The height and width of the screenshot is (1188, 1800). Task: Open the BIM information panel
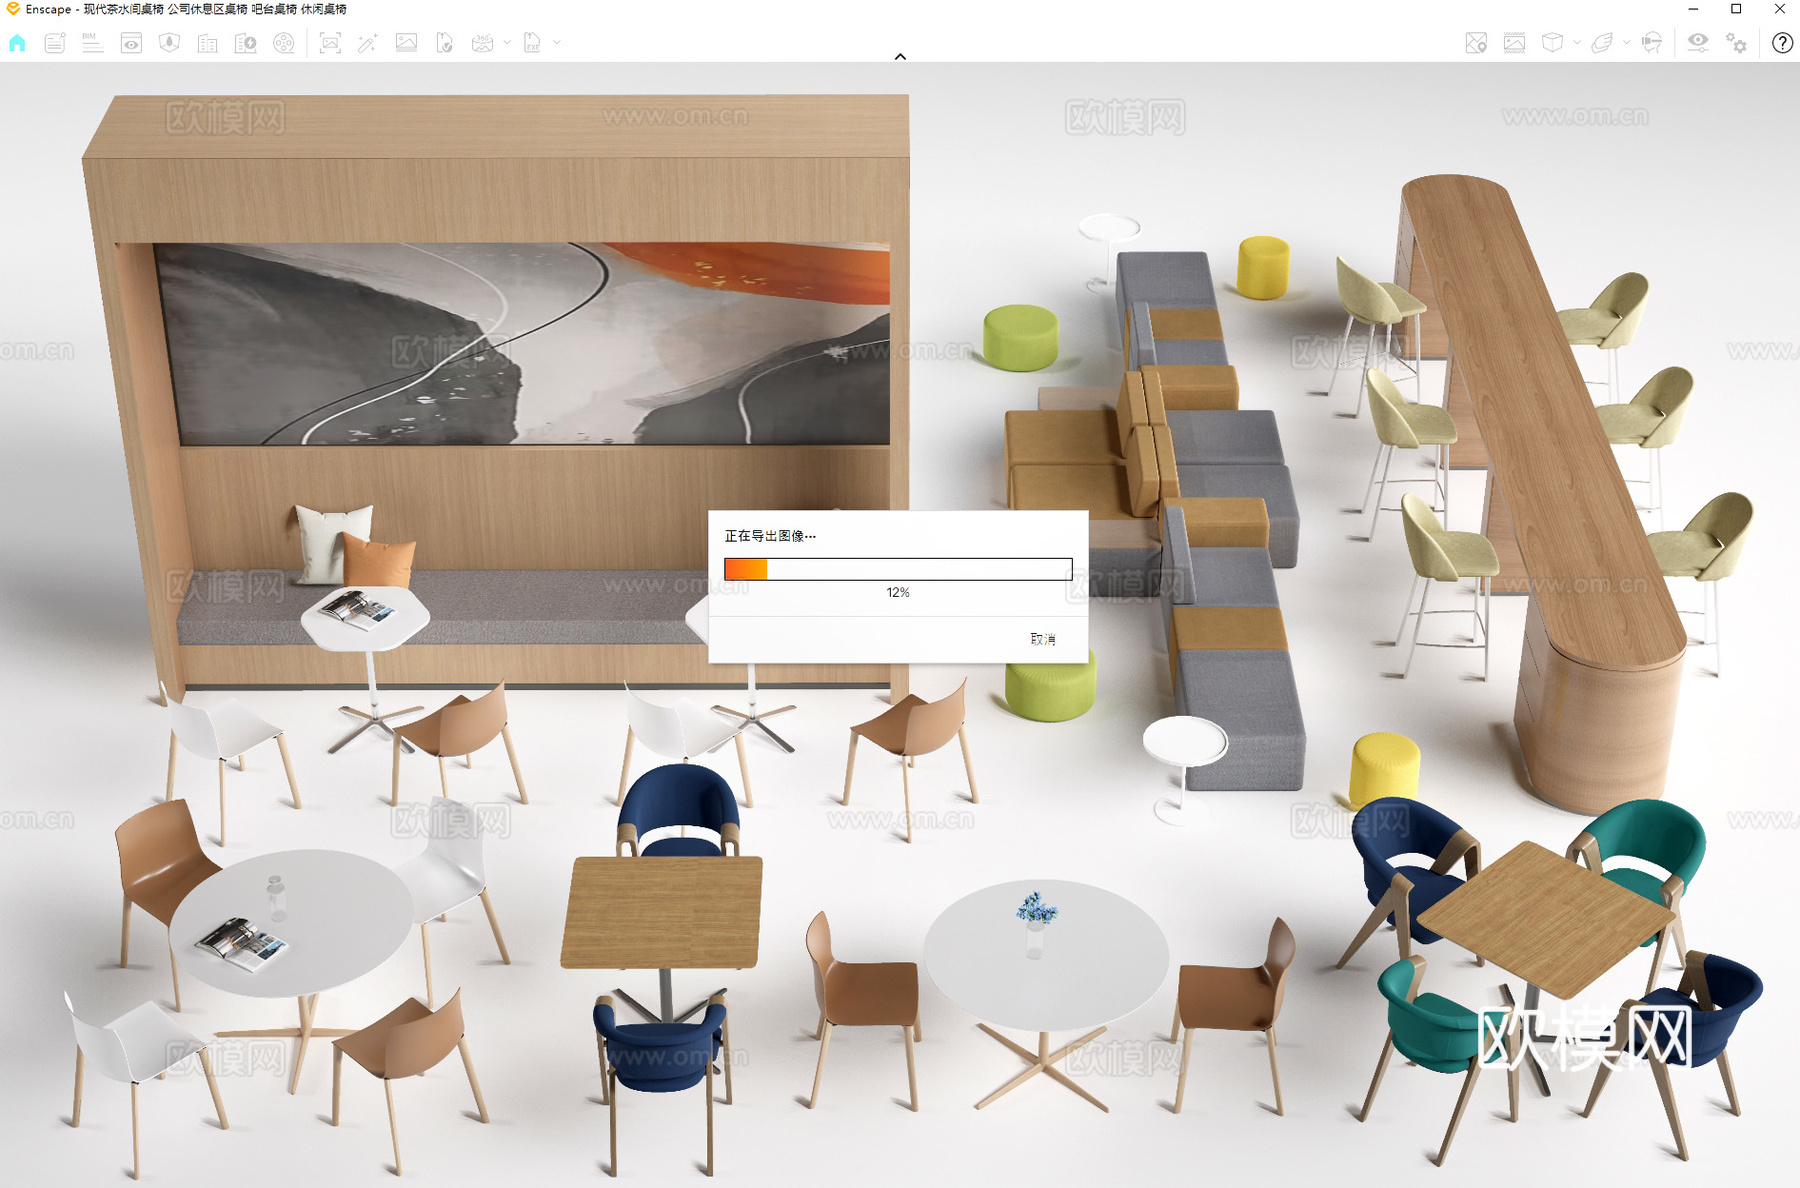coord(93,43)
